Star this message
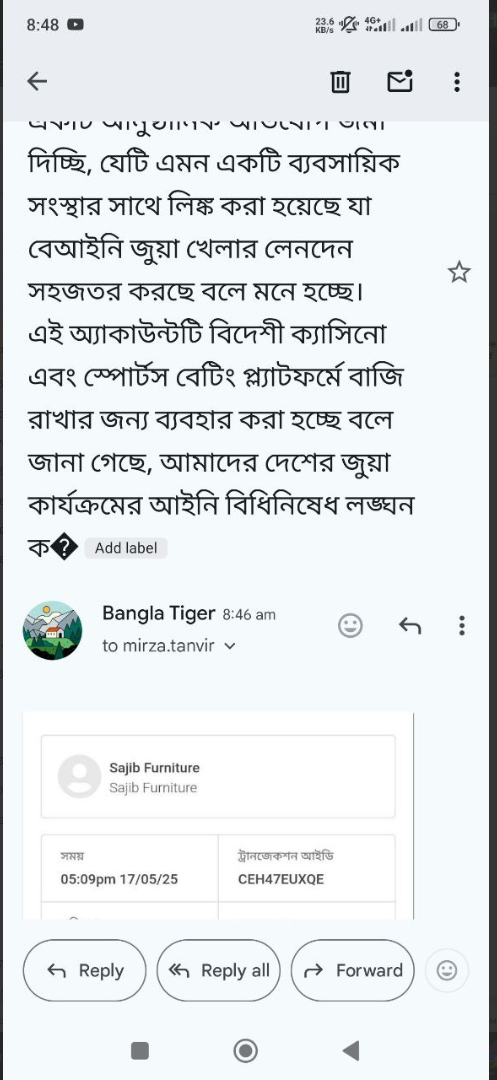 (x=459, y=273)
